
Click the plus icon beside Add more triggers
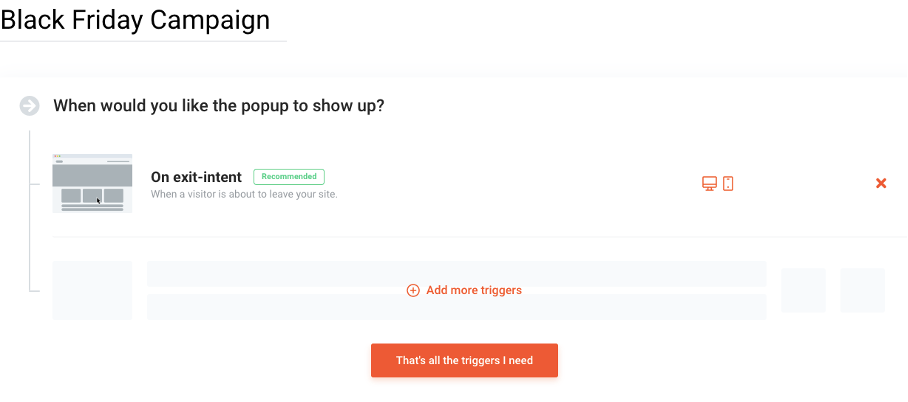click(x=413, y=290)
